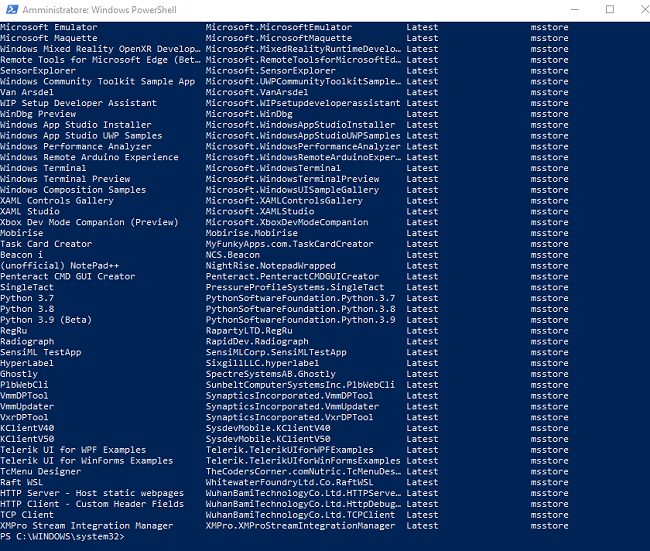This screenshot has height=551, width=650.
Task: Select 'Python 3.9 (Beta)' name
Action: [x=46, y=320]
